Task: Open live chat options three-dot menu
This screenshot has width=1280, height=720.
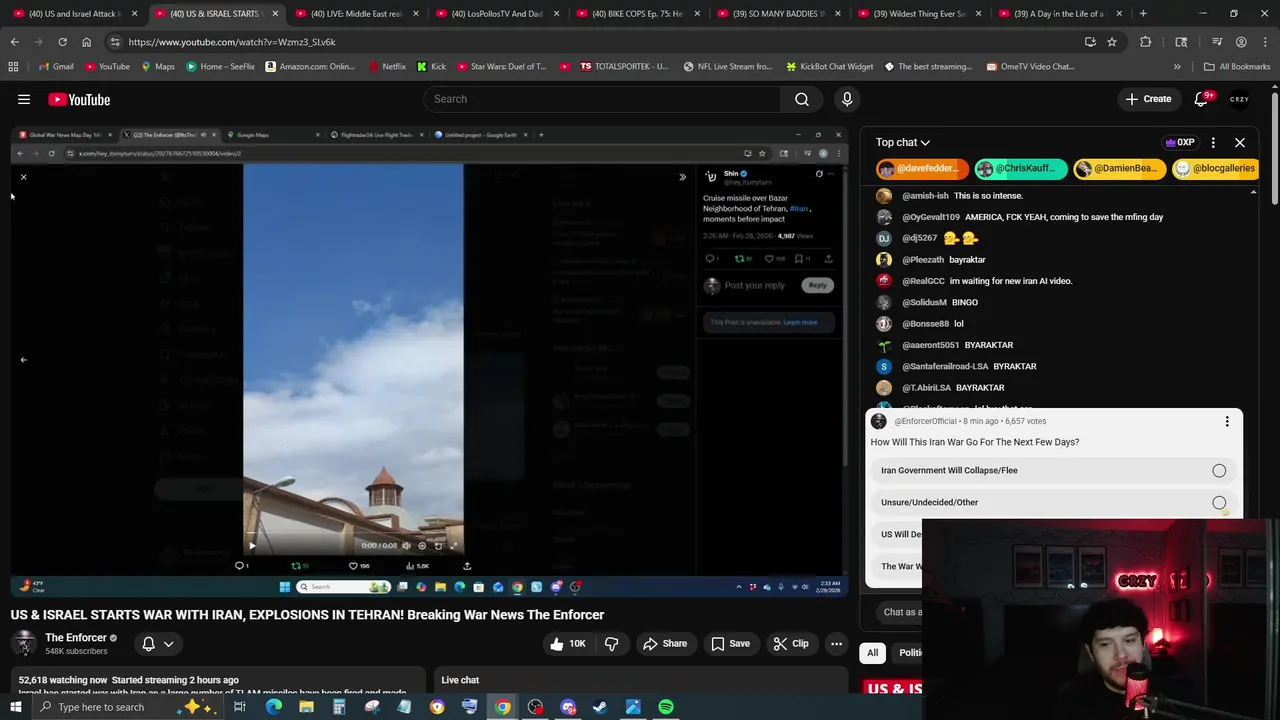Action: (1213, 142)
